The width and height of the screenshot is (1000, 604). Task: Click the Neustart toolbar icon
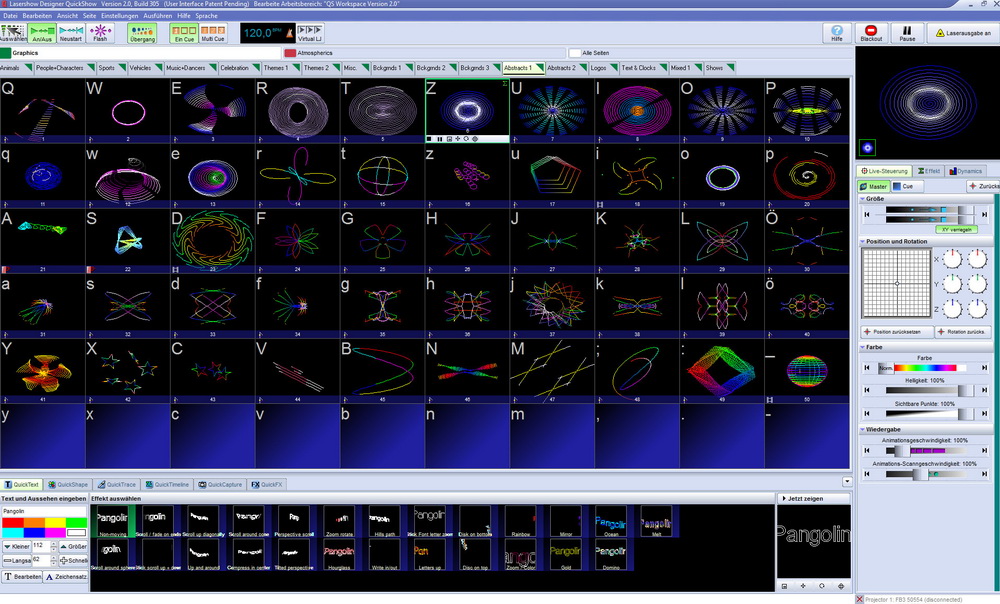[71, 33]
